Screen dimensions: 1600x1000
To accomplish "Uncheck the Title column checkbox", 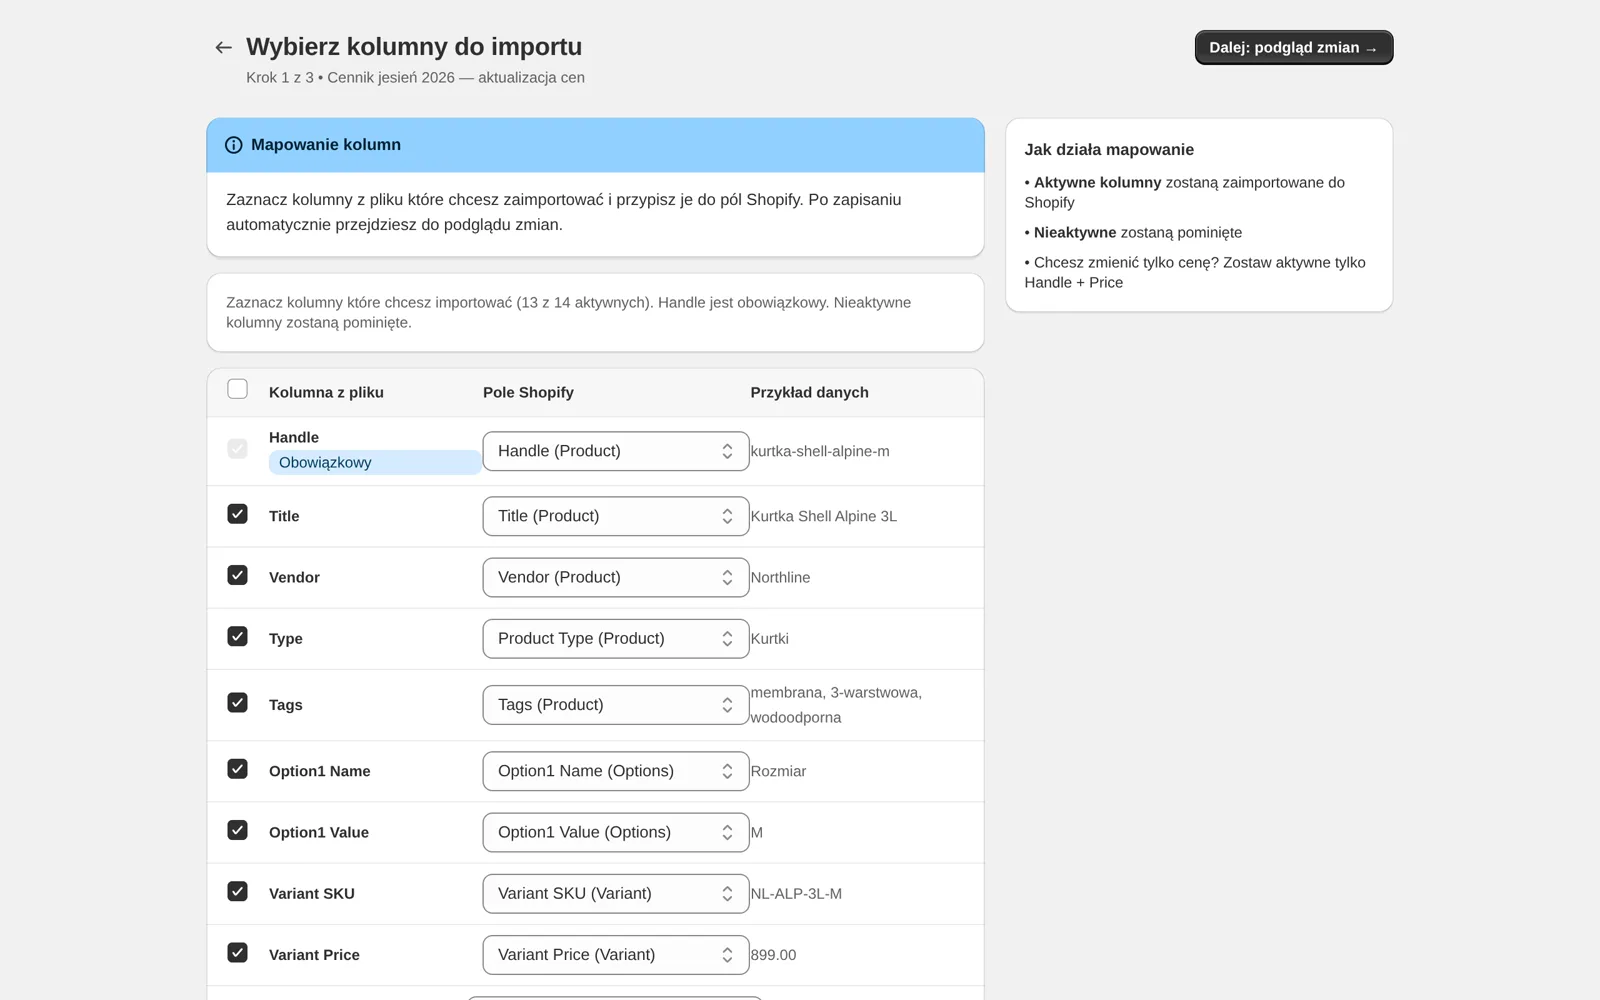I will point(237,514).
